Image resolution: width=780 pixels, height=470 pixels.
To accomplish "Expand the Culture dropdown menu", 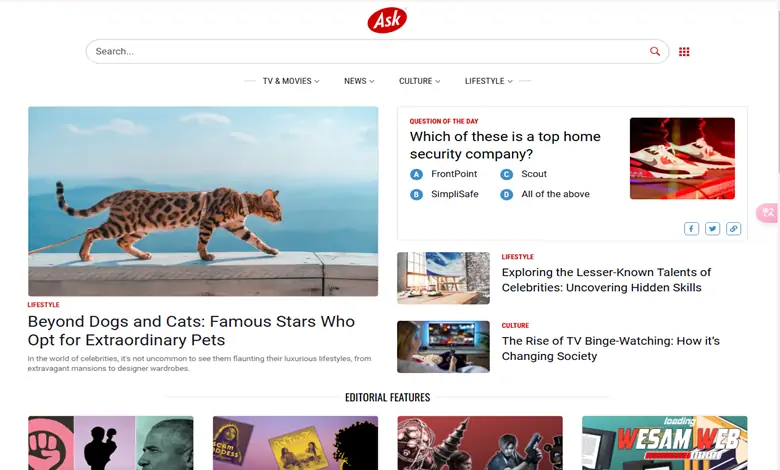I will 419,81.
